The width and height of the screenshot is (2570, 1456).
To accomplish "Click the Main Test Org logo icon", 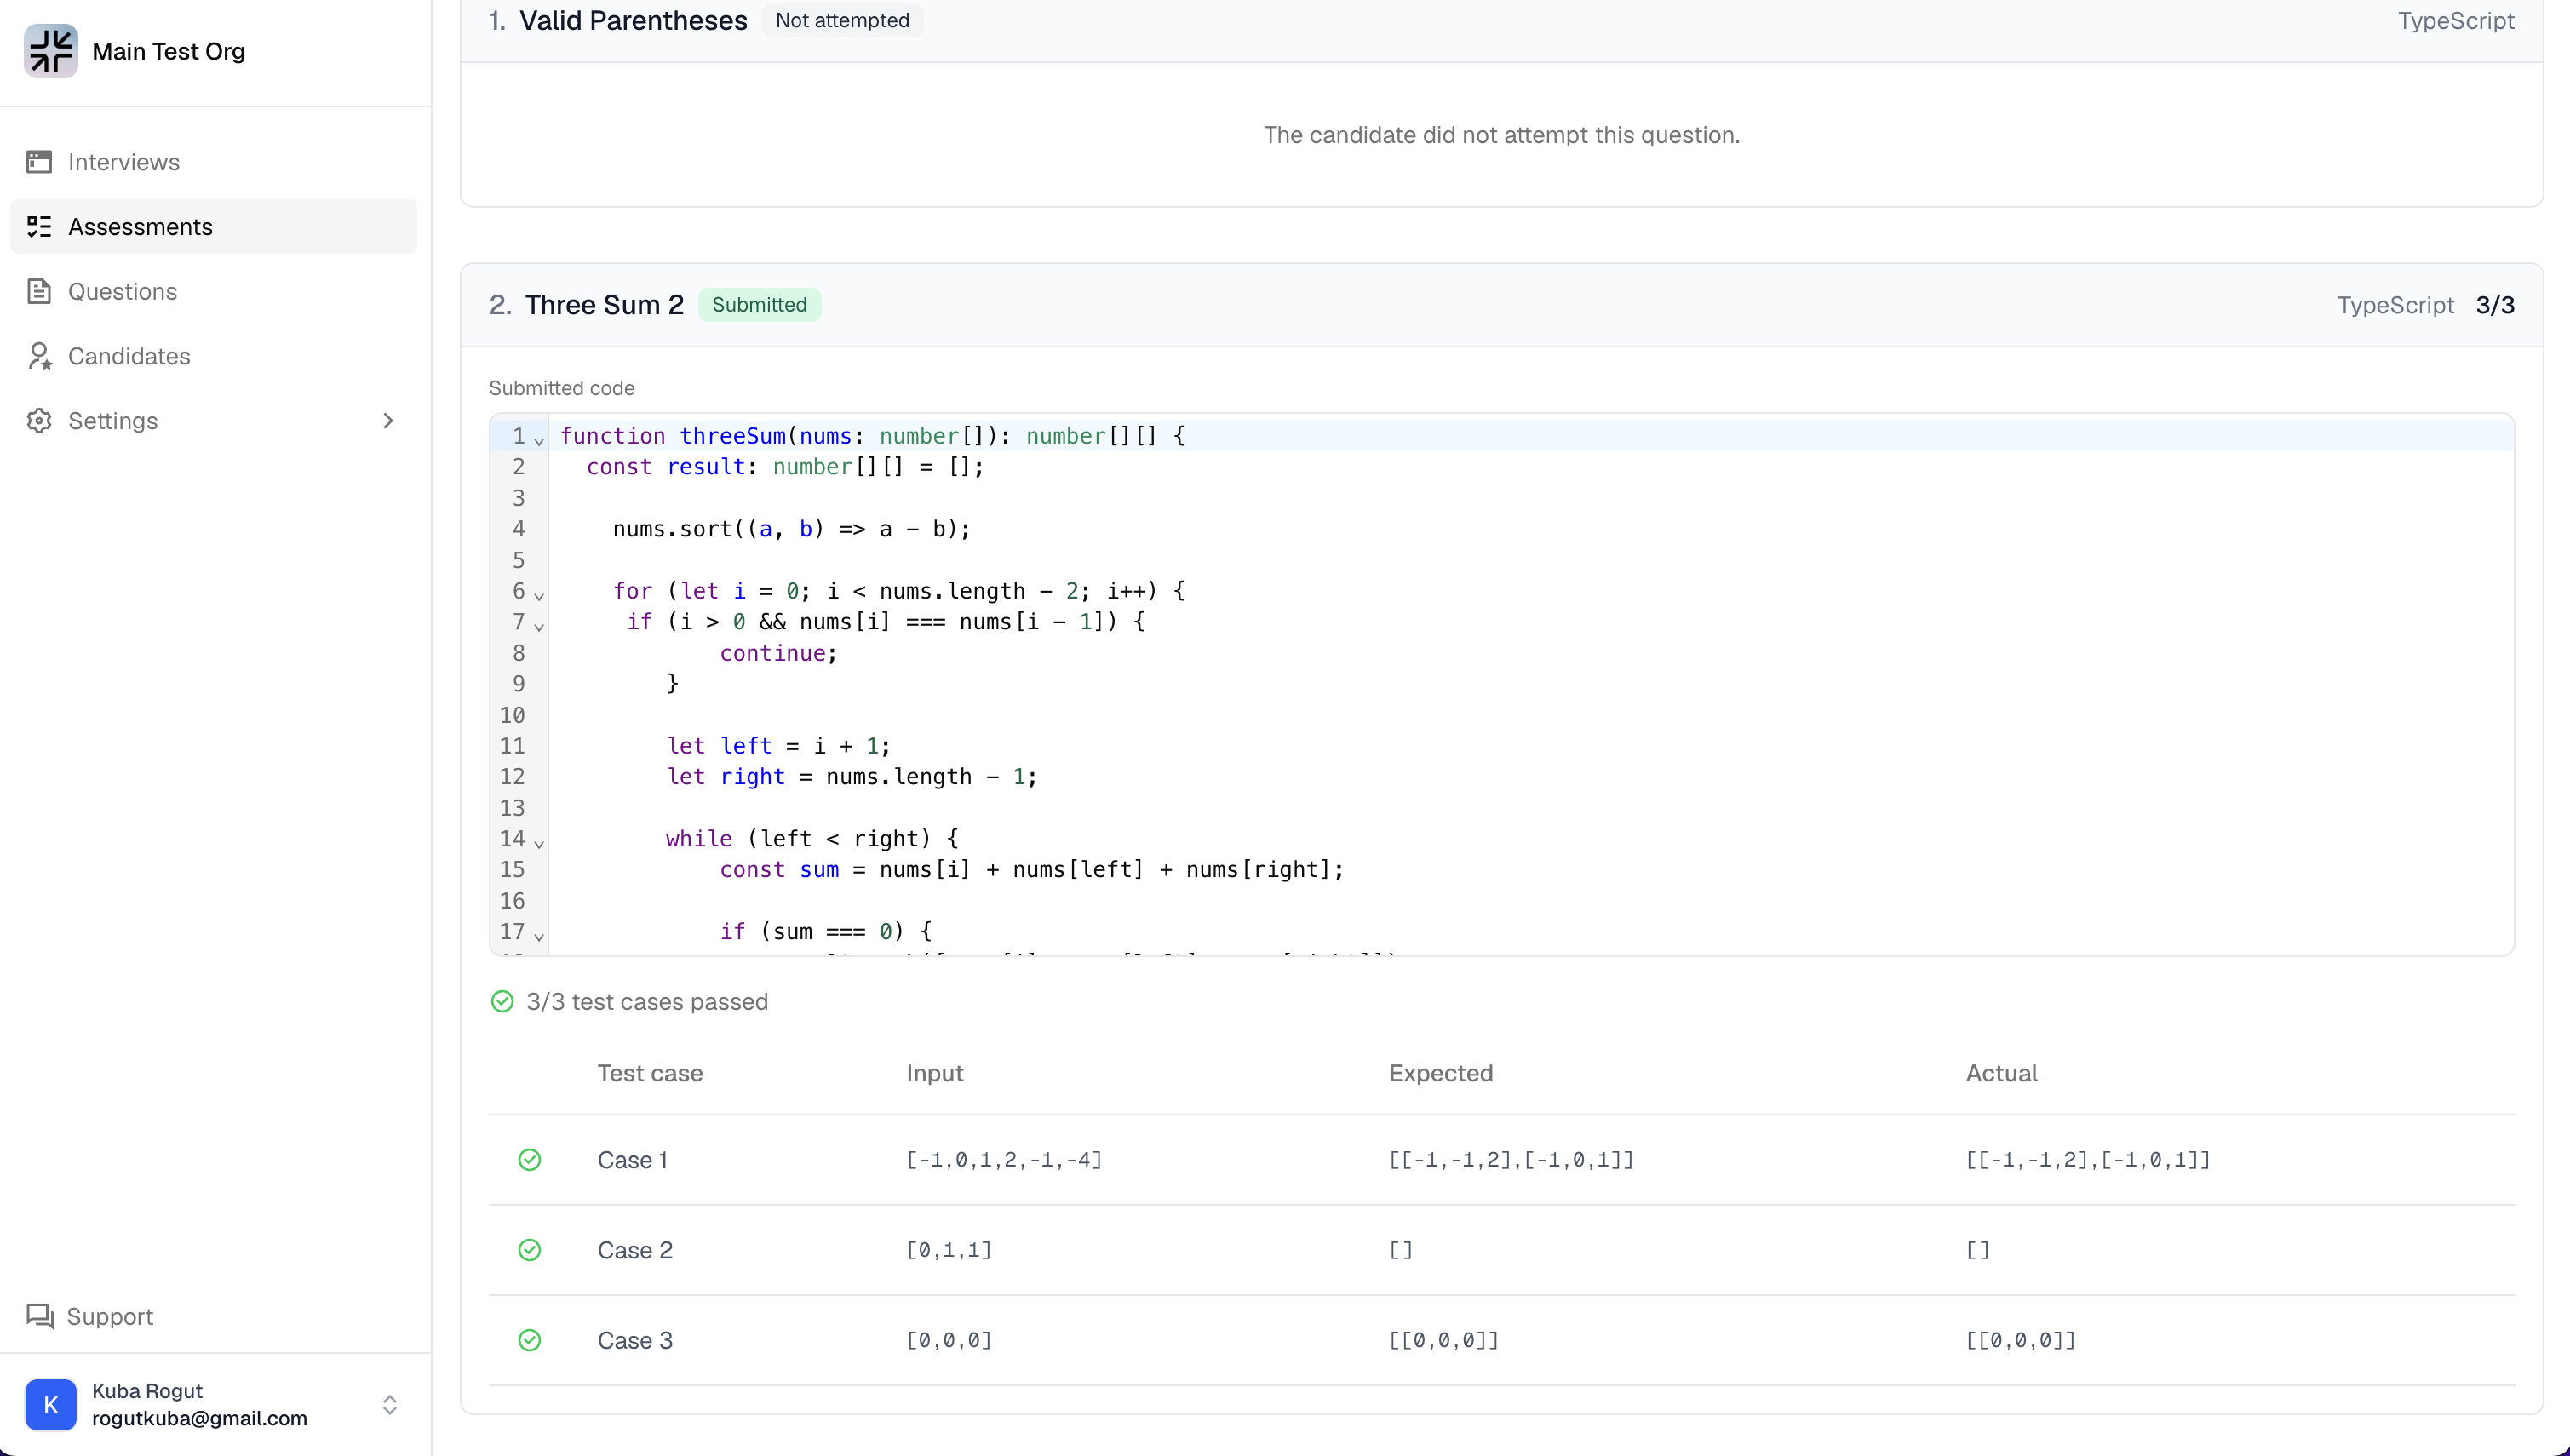I will (x=51, y=51).
